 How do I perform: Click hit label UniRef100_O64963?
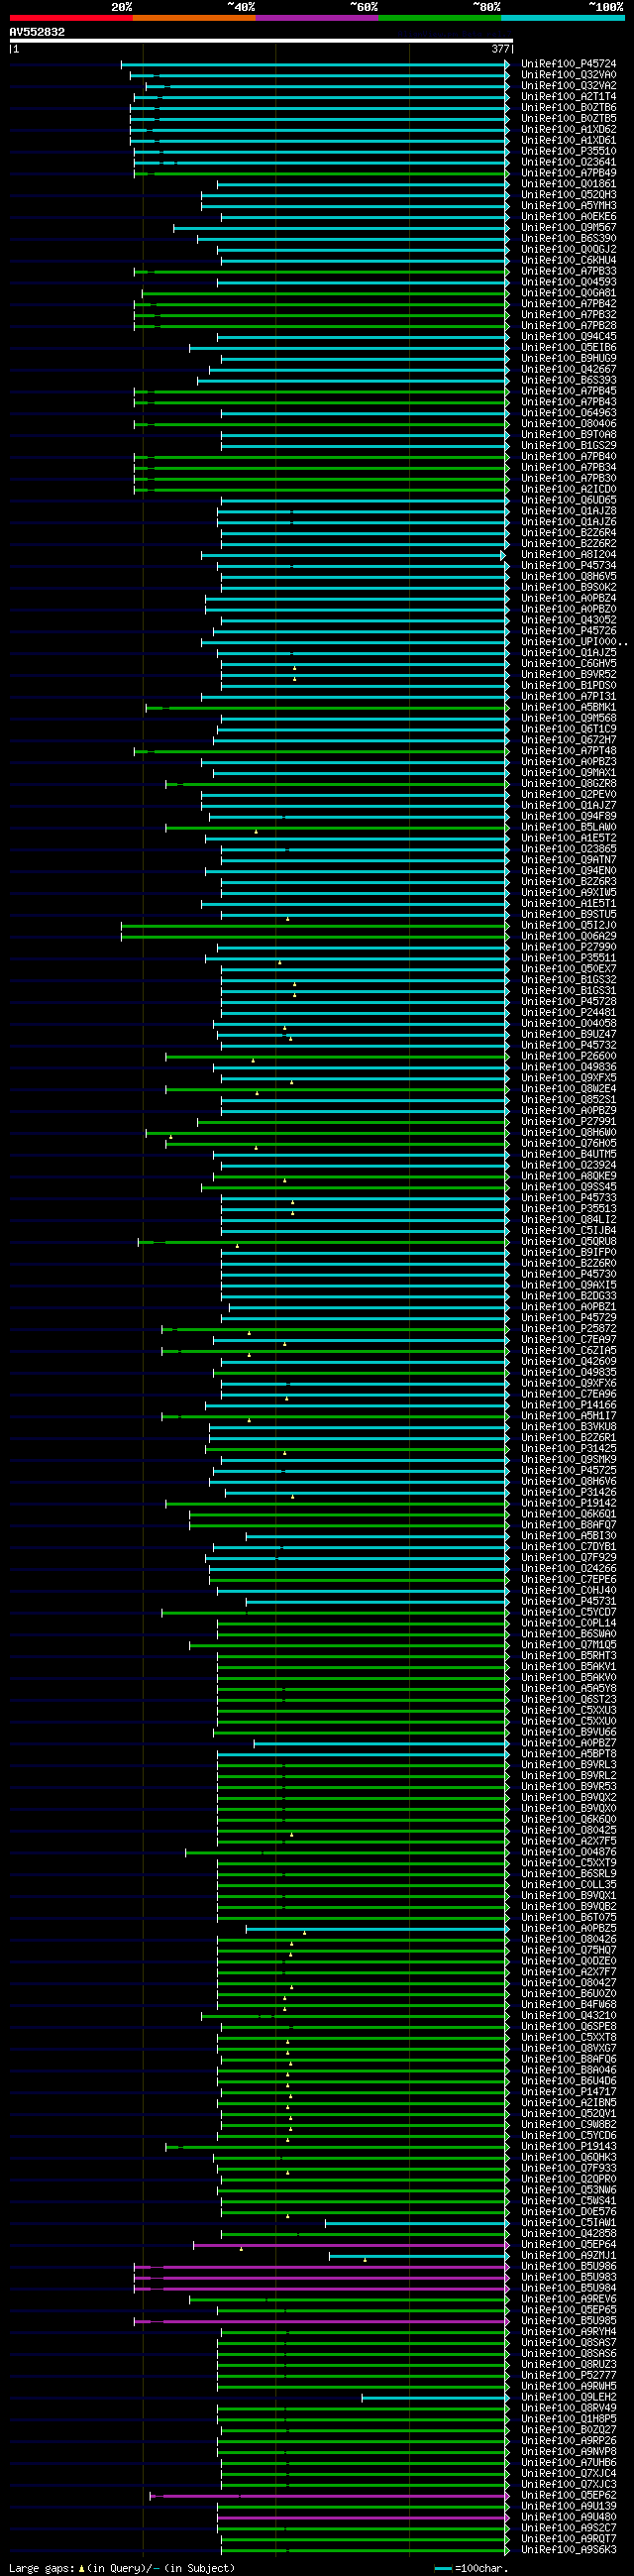click(x=569, y=413)
